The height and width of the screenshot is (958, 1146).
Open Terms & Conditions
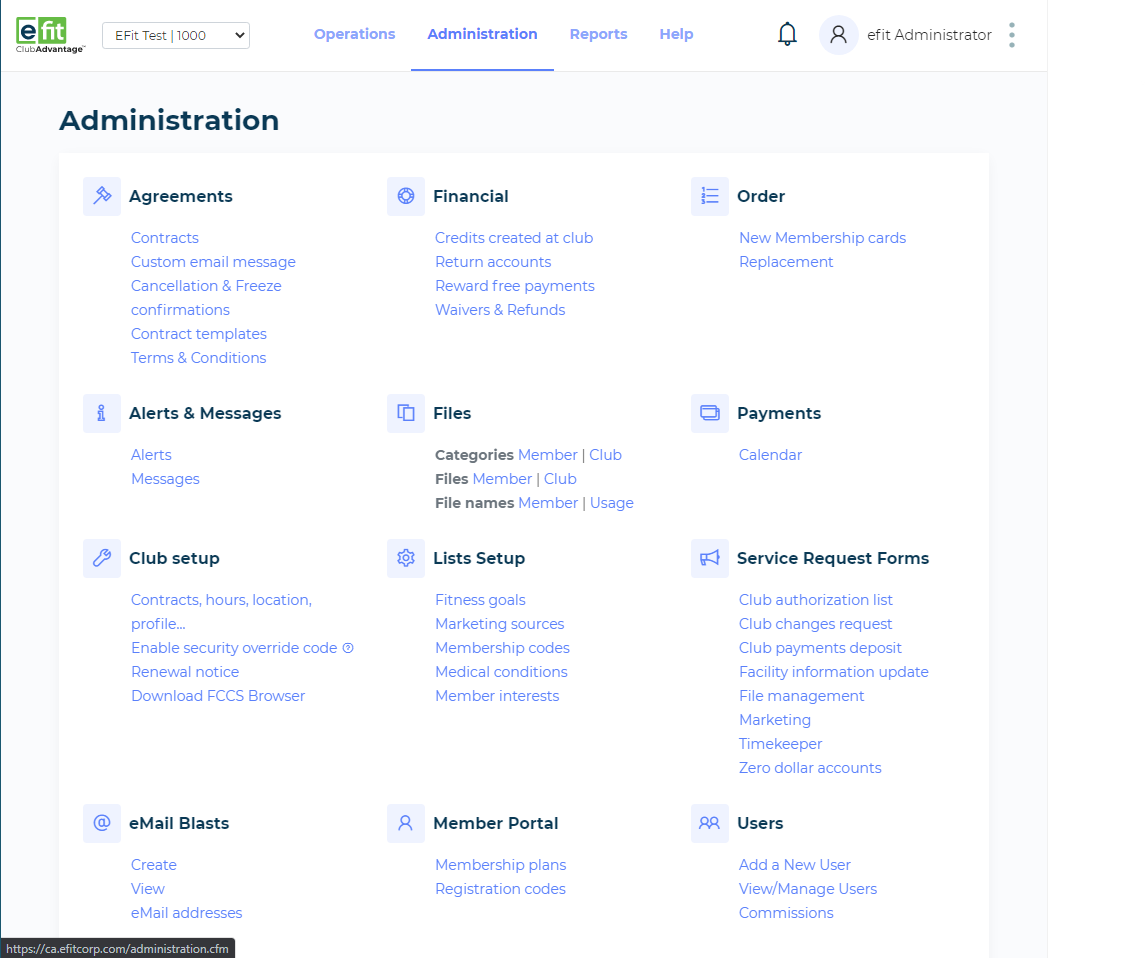coord(198,358)
